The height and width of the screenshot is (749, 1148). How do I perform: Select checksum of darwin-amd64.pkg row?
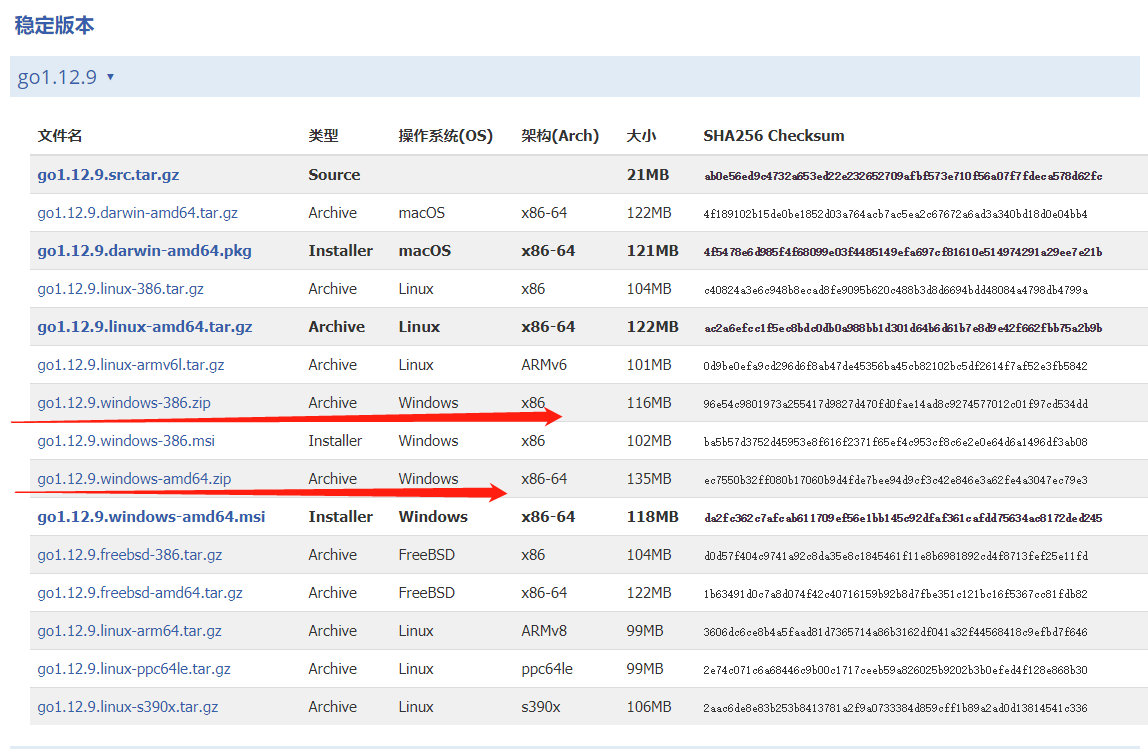pos(903,252)
